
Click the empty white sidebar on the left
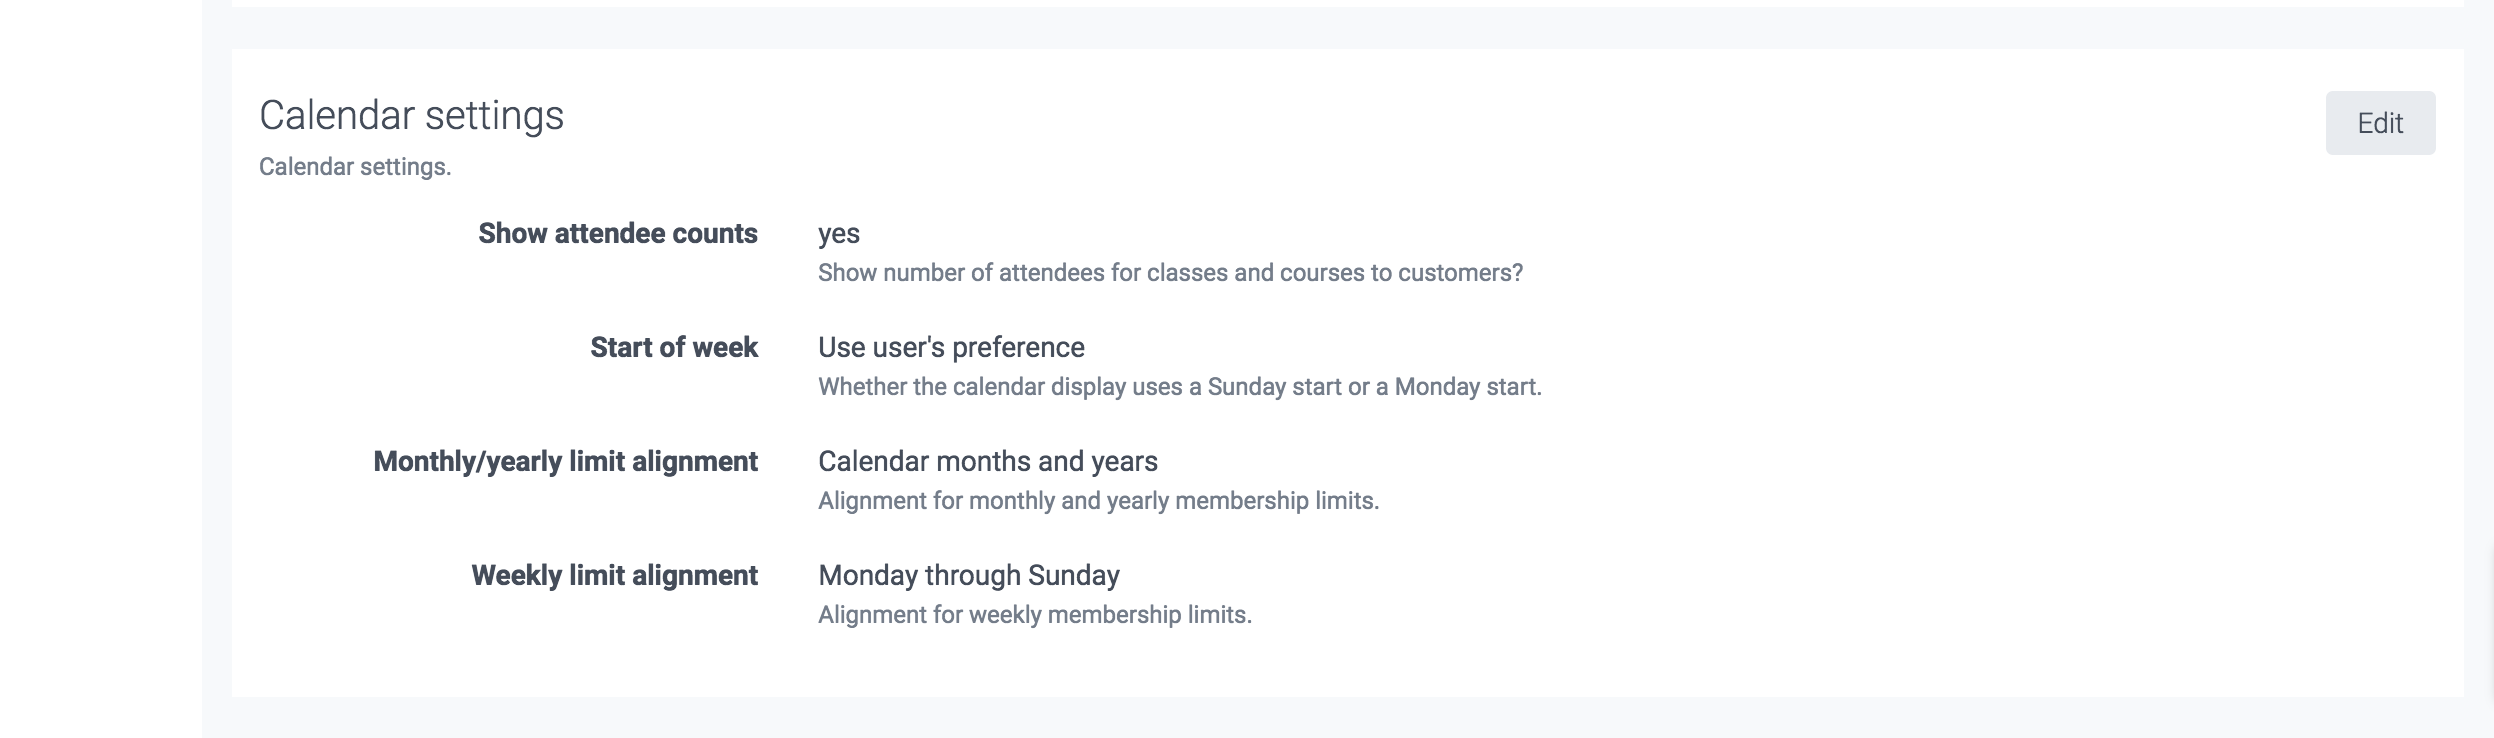[100, 370]
